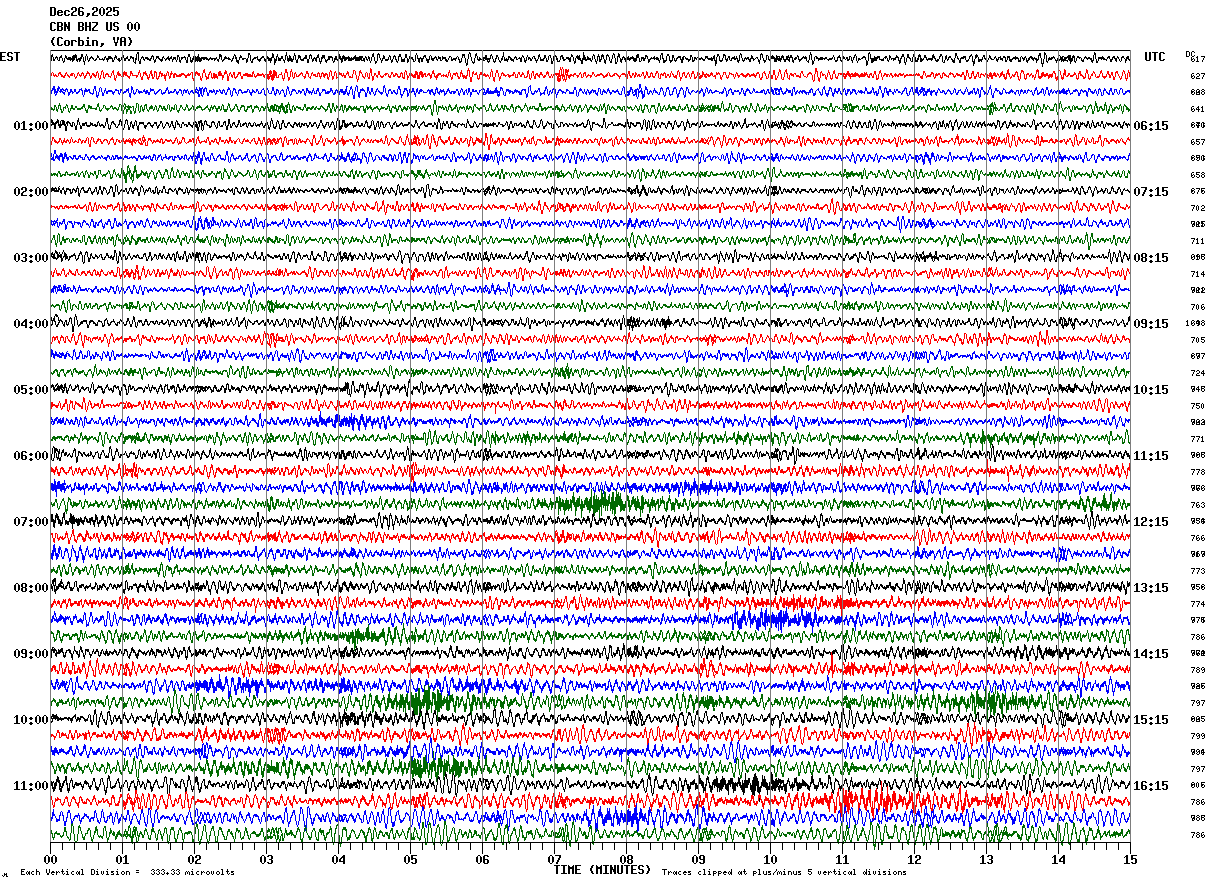Click the 11:15 UTC time label

(1152, 456)
